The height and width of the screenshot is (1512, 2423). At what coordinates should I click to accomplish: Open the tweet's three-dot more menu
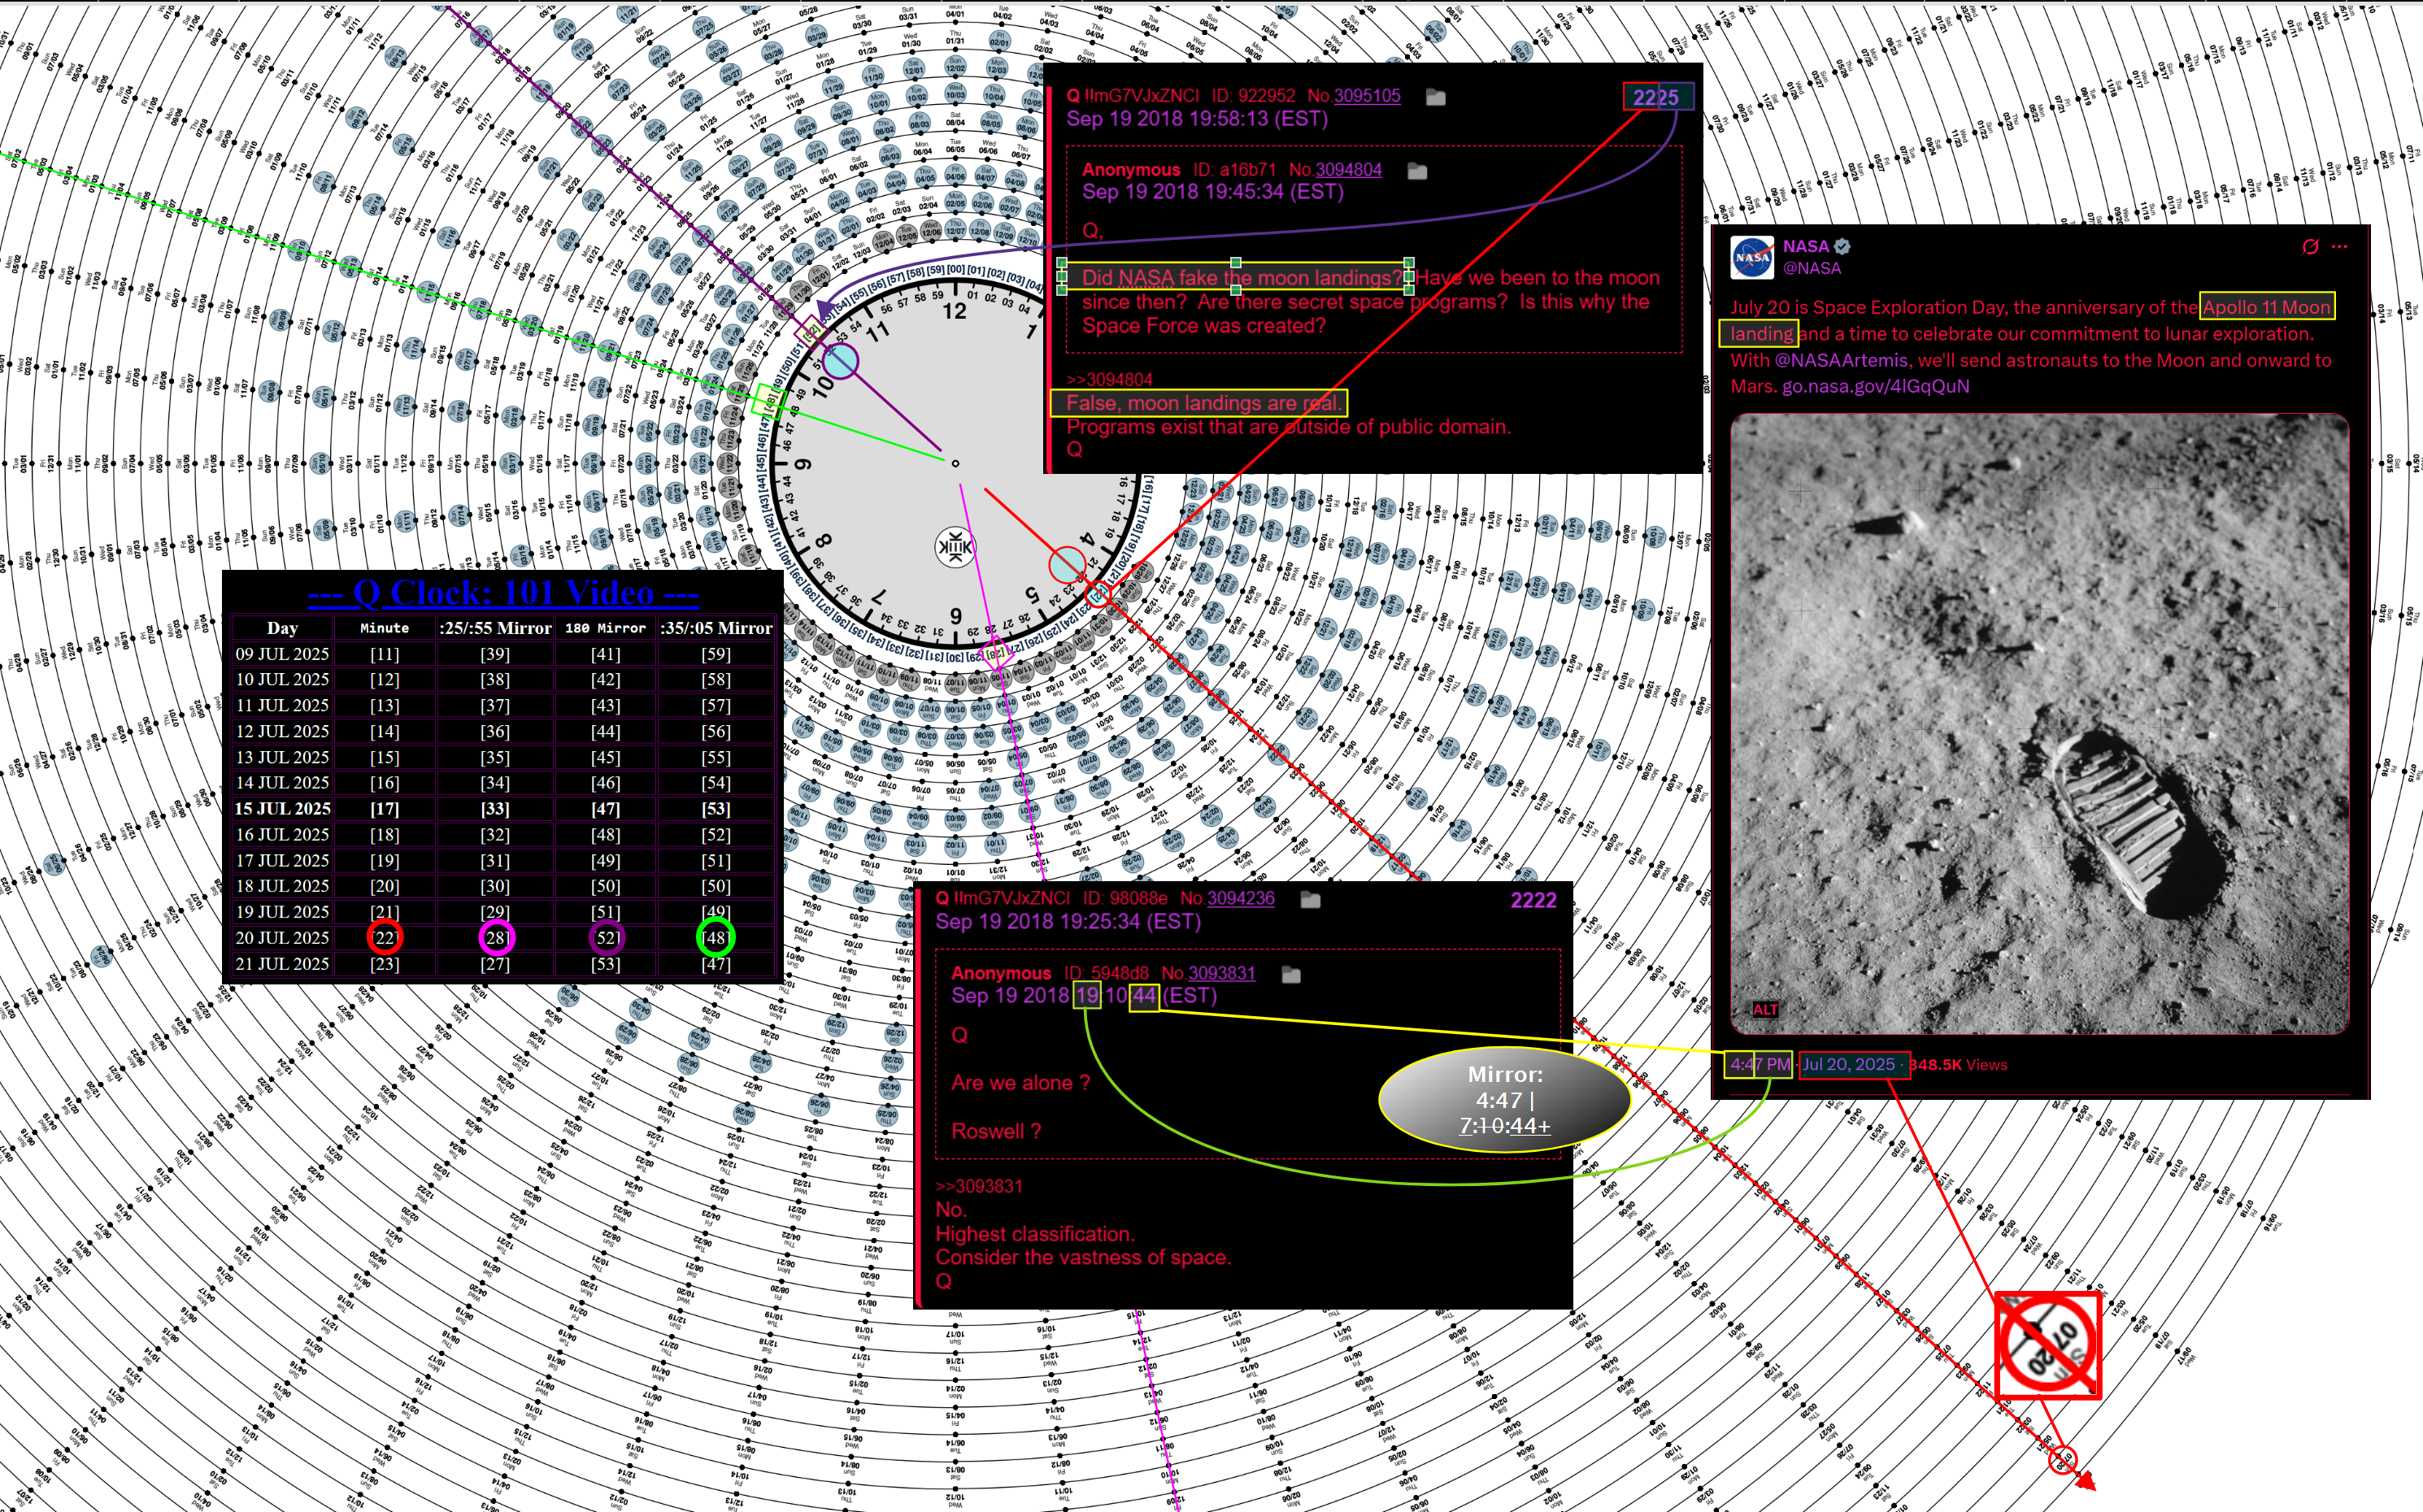2339,246
